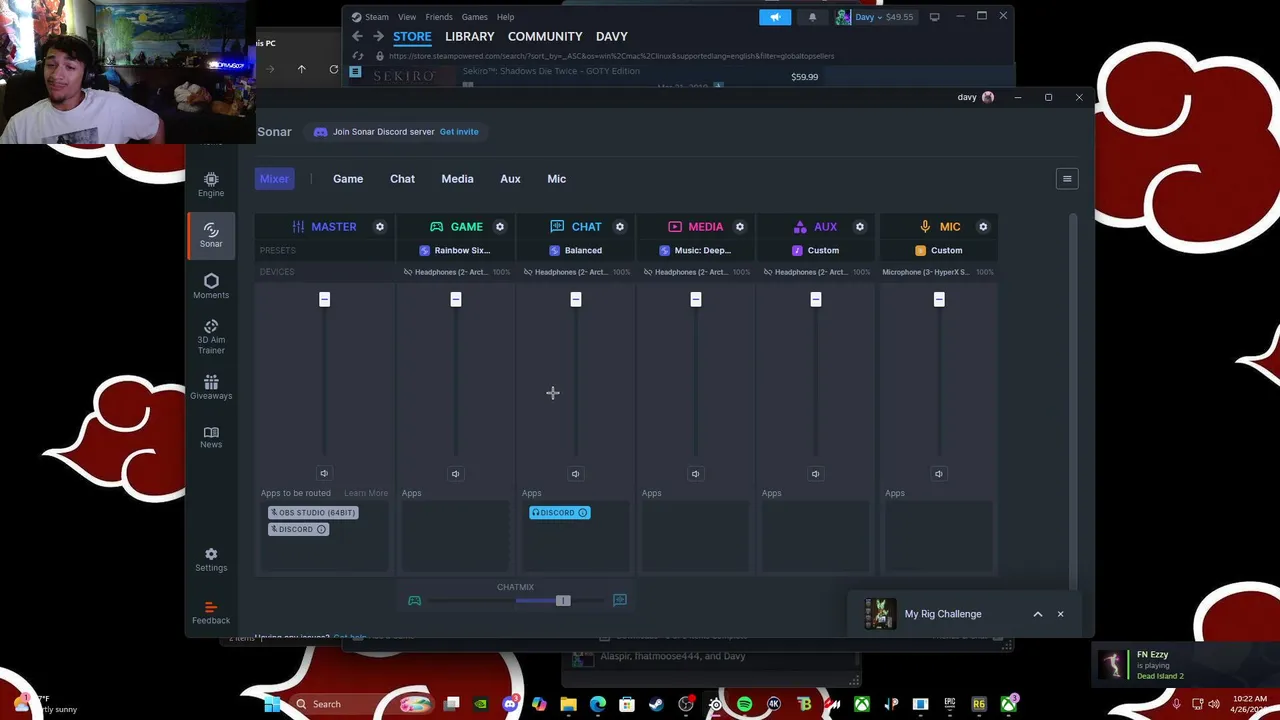This screenshot has height=720, width=1280.
Task: Open Steam LIBRARY tab
Action: click(469, 36)
